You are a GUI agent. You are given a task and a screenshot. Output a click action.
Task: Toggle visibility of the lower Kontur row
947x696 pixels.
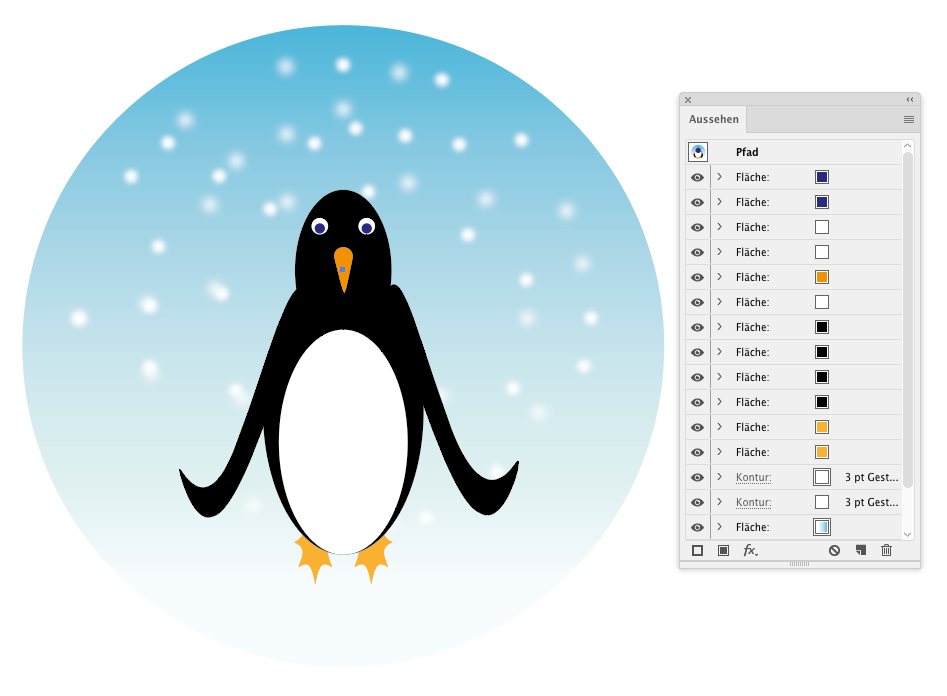pos(698,503)
